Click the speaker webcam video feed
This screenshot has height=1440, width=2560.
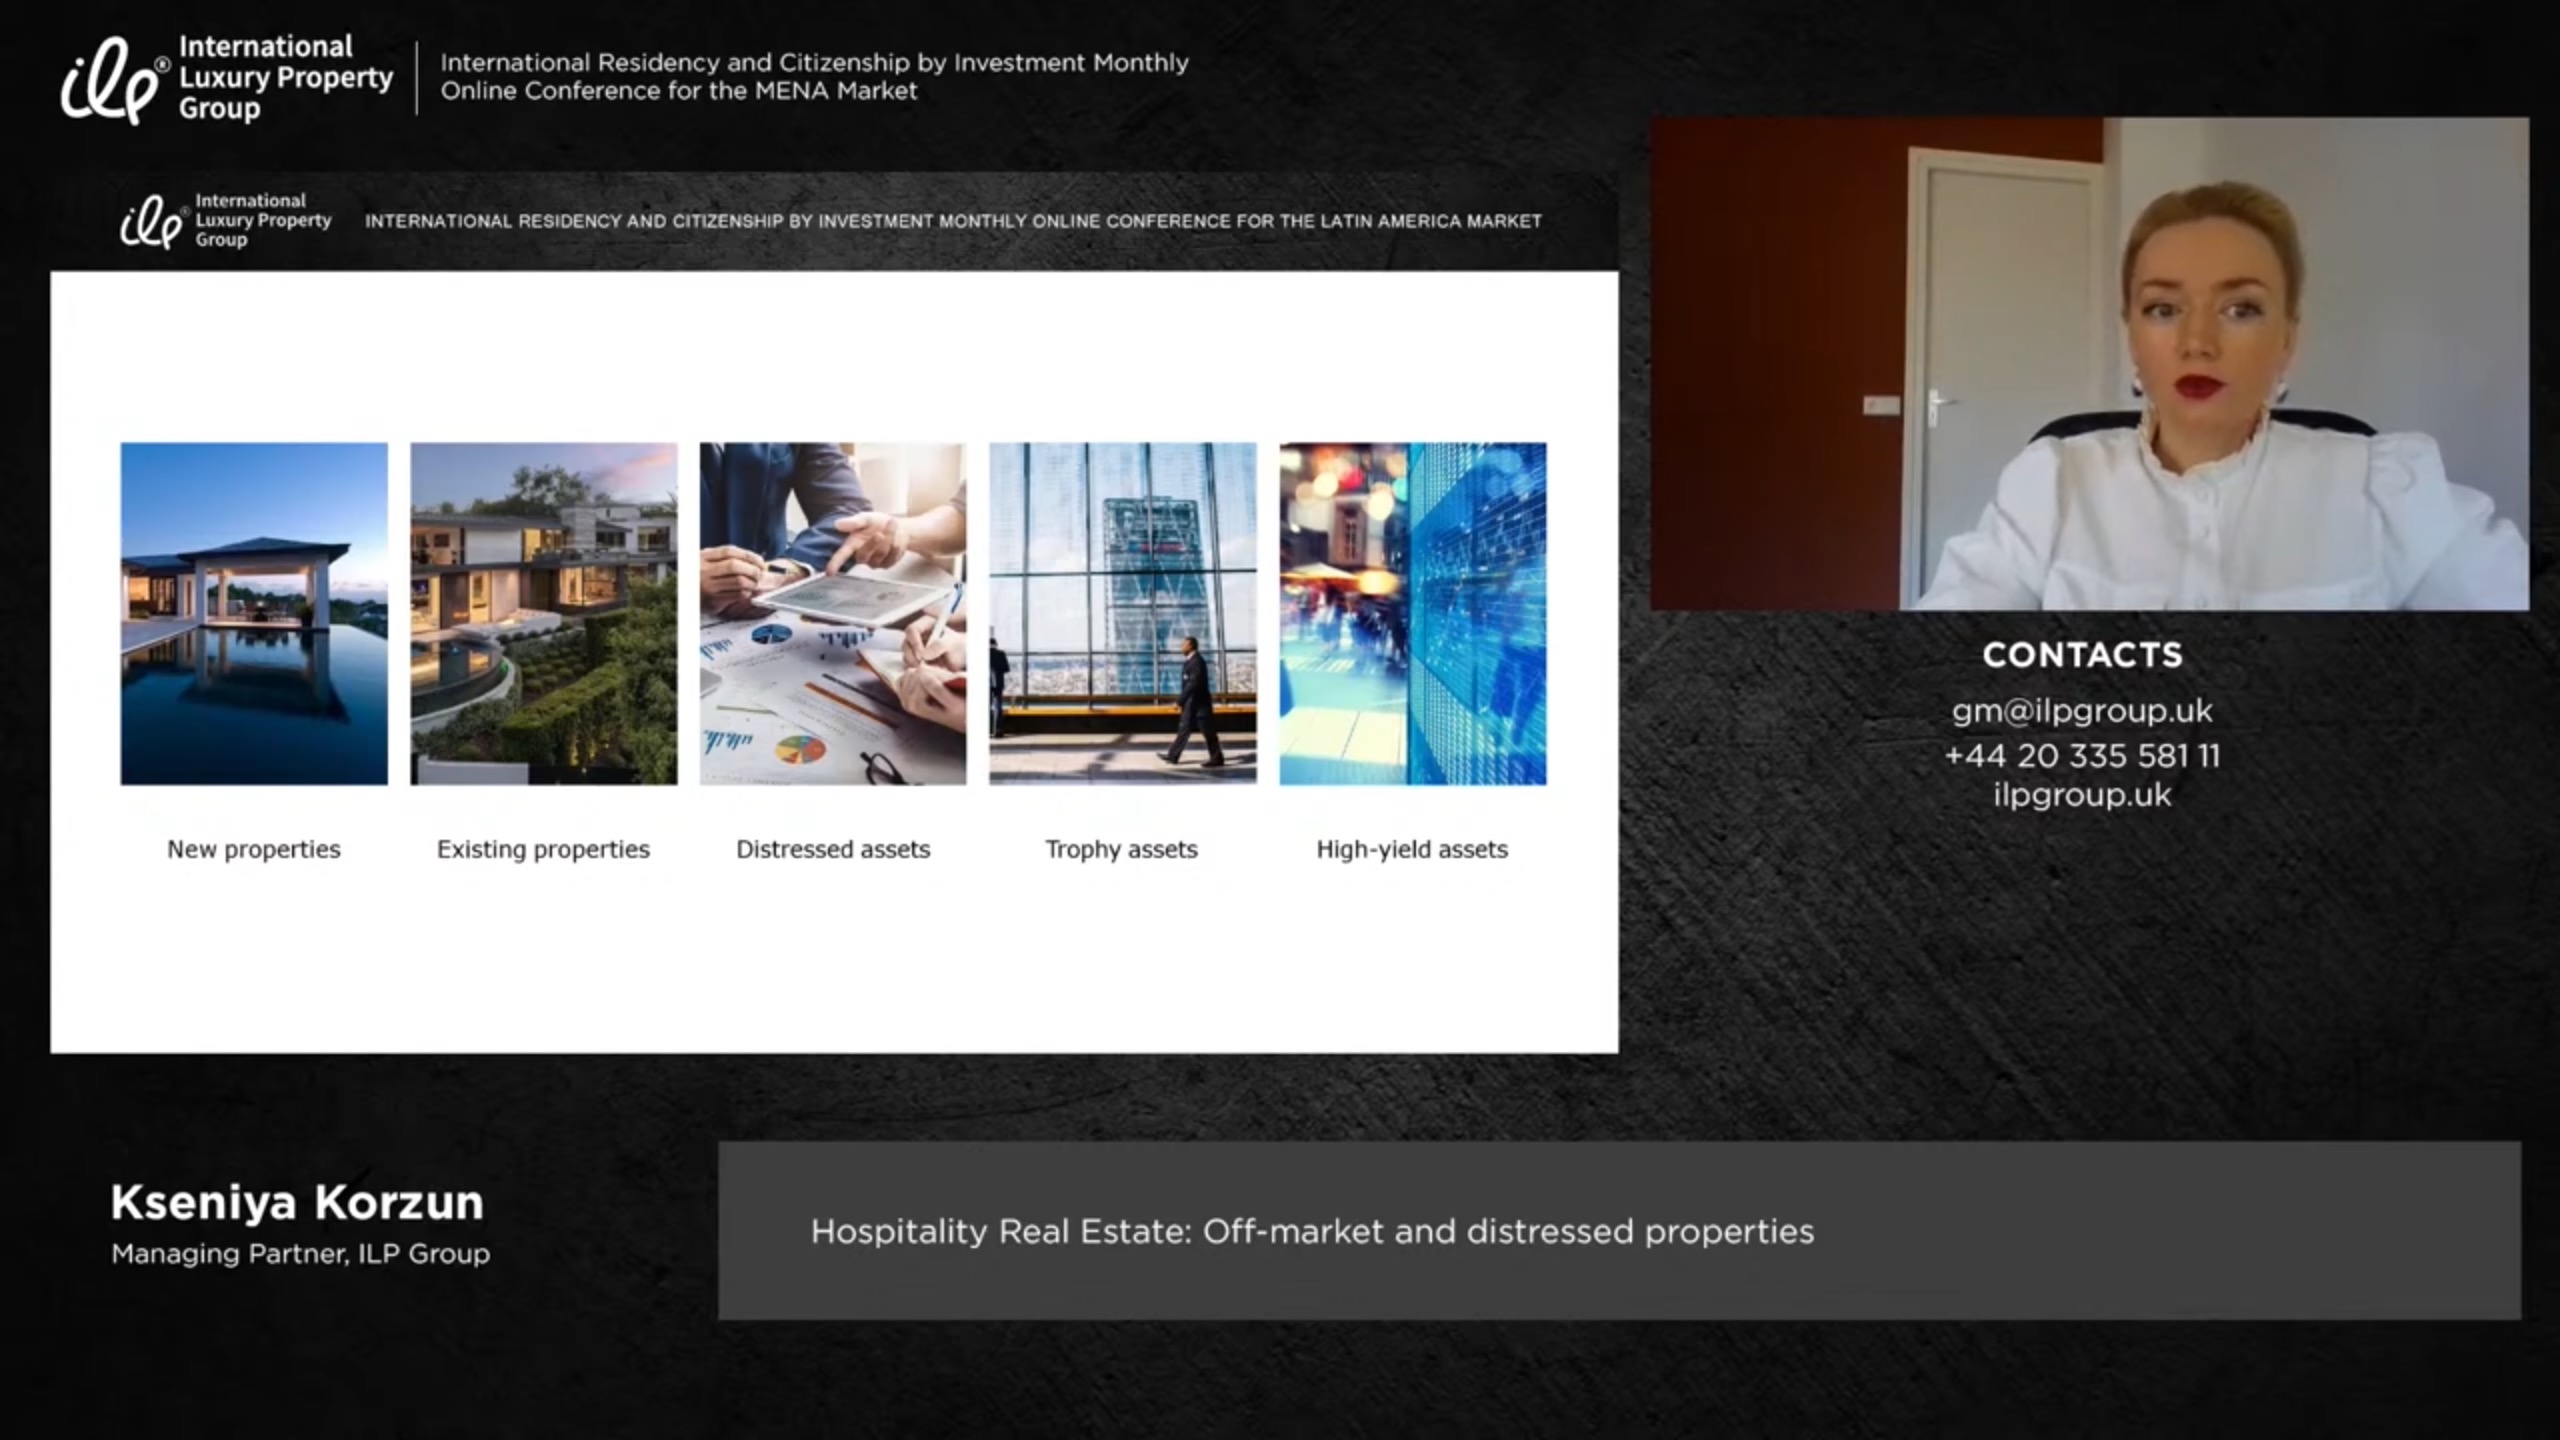pos(2088,364)
